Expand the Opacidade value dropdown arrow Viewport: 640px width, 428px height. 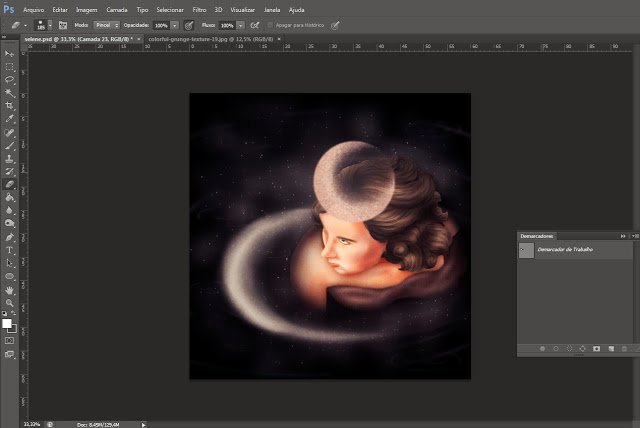175,25
